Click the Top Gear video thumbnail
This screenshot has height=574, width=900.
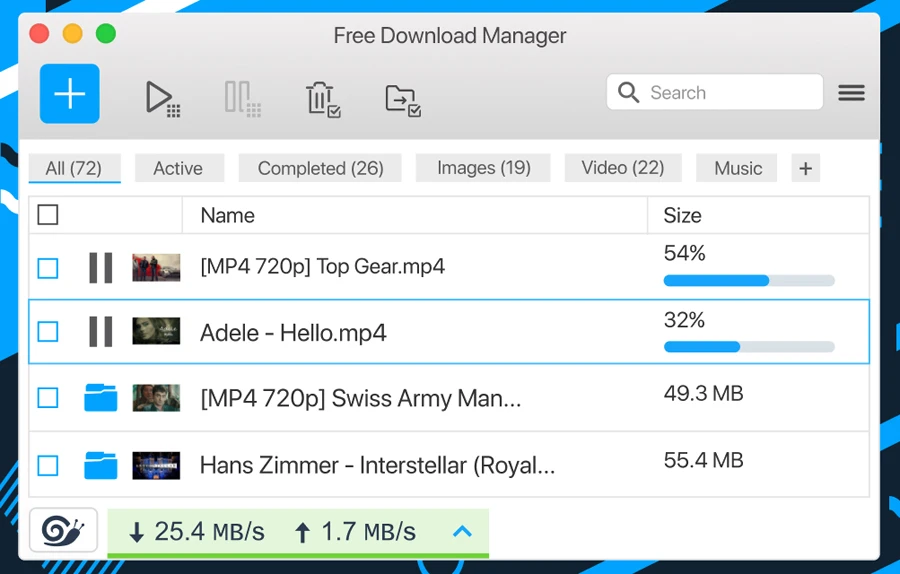[156, 267]
